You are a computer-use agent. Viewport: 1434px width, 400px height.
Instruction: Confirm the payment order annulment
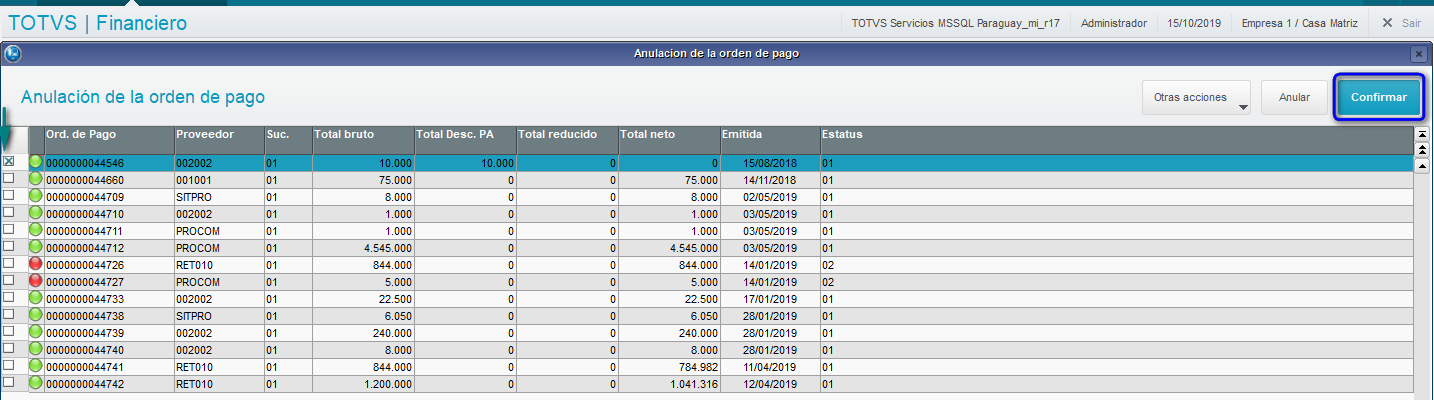click(x=1379, y=98)
